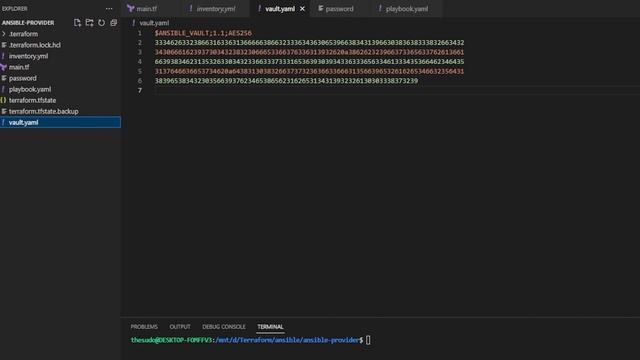Select the TERMINAL panel tab
Viewport: 640px width, 360px height.
point(270,327)
